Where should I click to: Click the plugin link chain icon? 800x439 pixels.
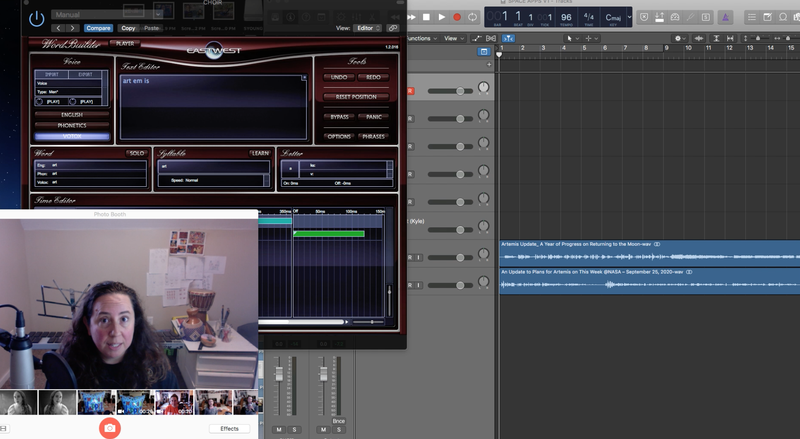[x=393, y=28]
